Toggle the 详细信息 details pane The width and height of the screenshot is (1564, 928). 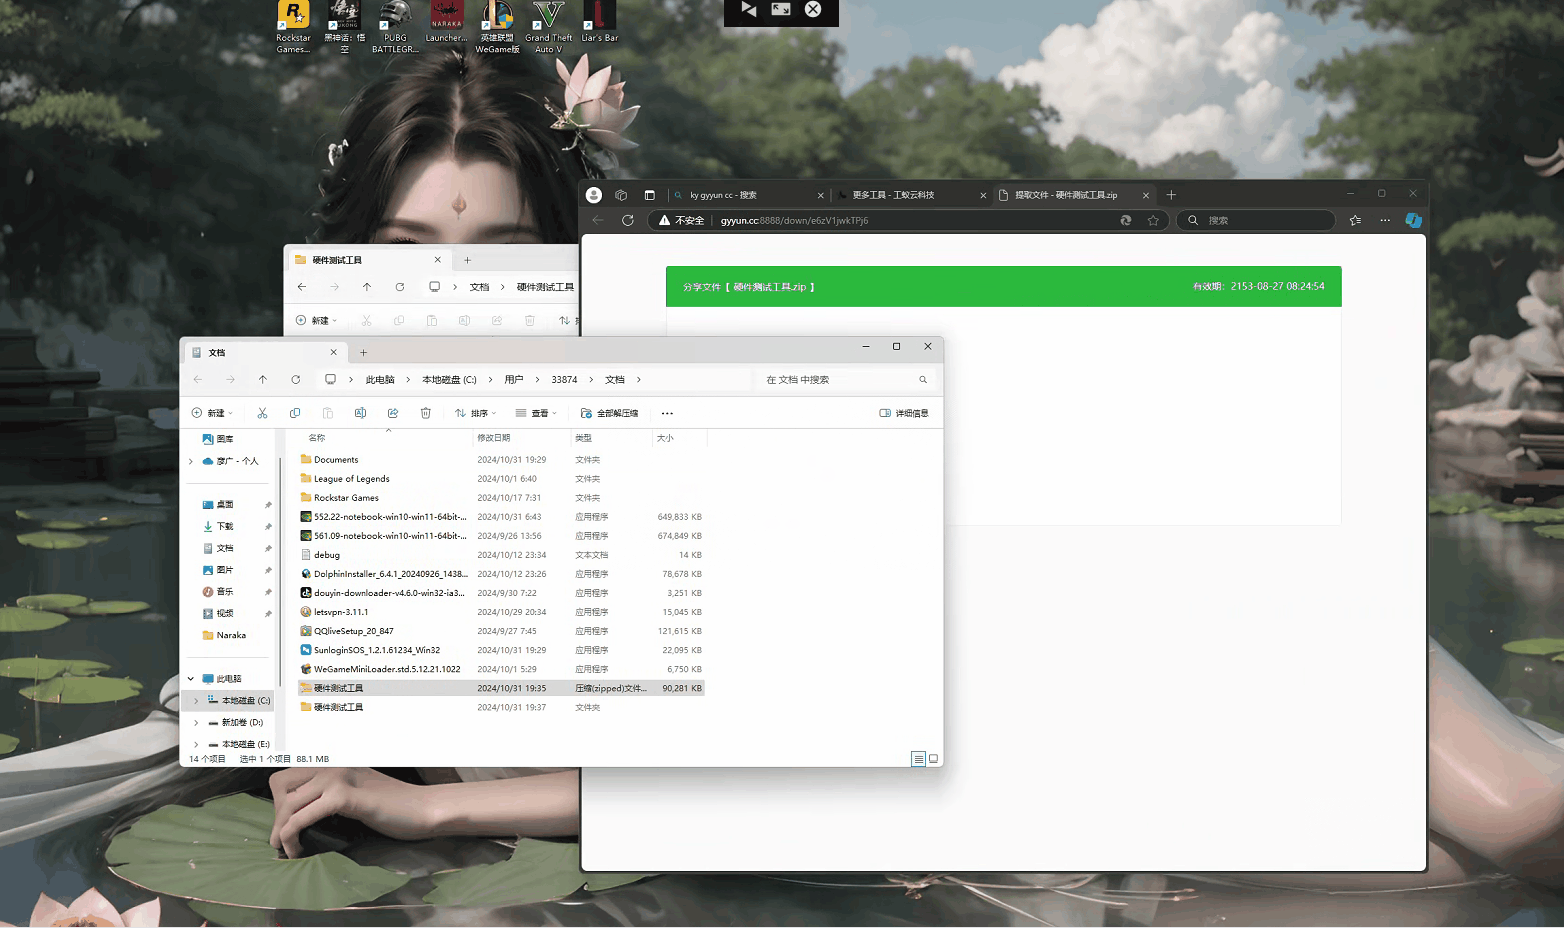[904, 413]
